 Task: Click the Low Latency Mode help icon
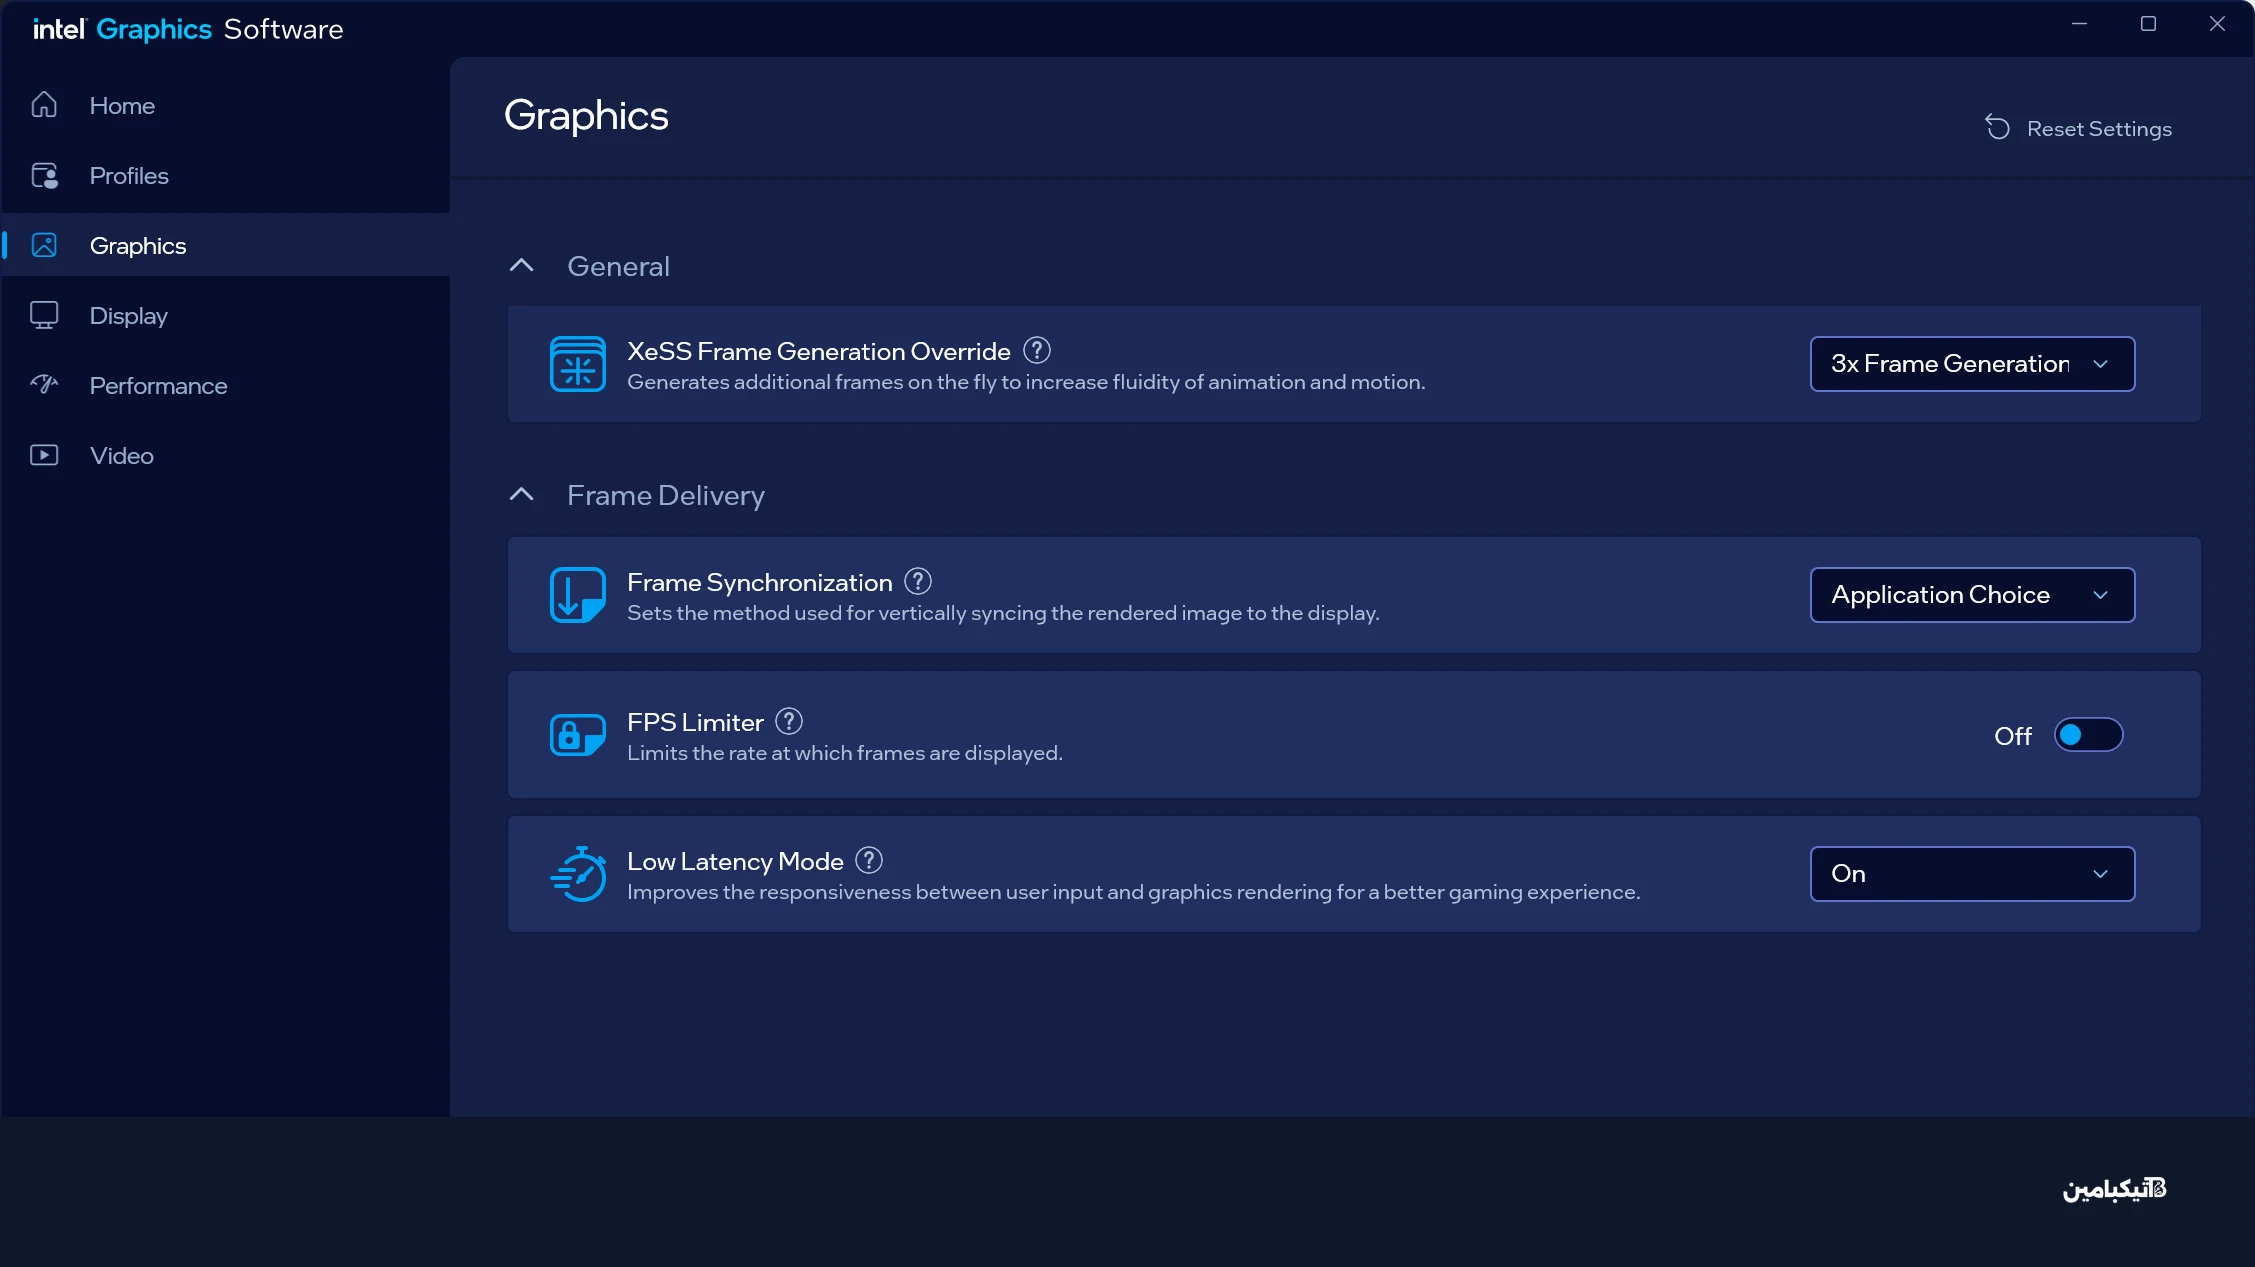coord(869,860)
